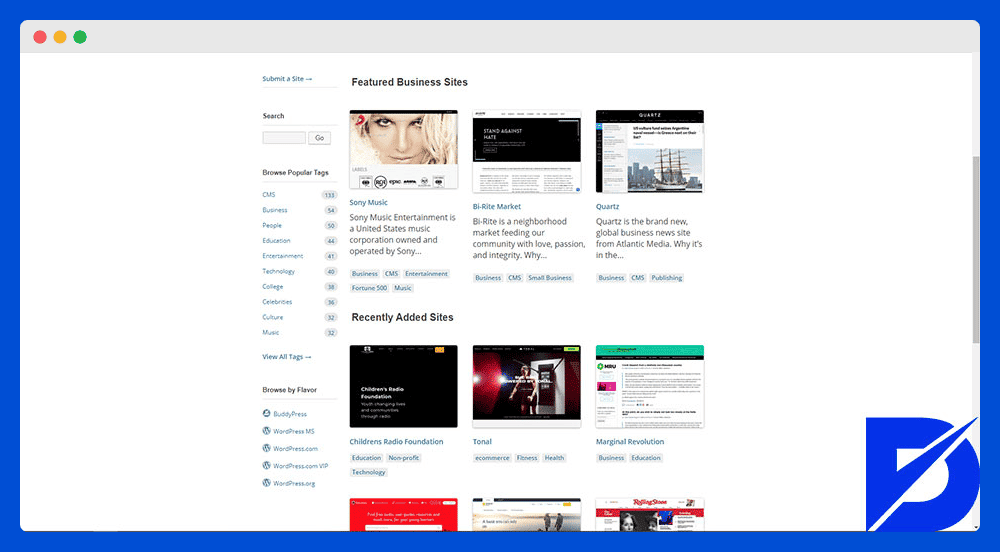Browse the Technology tag in sidebar list

[279, 271]
